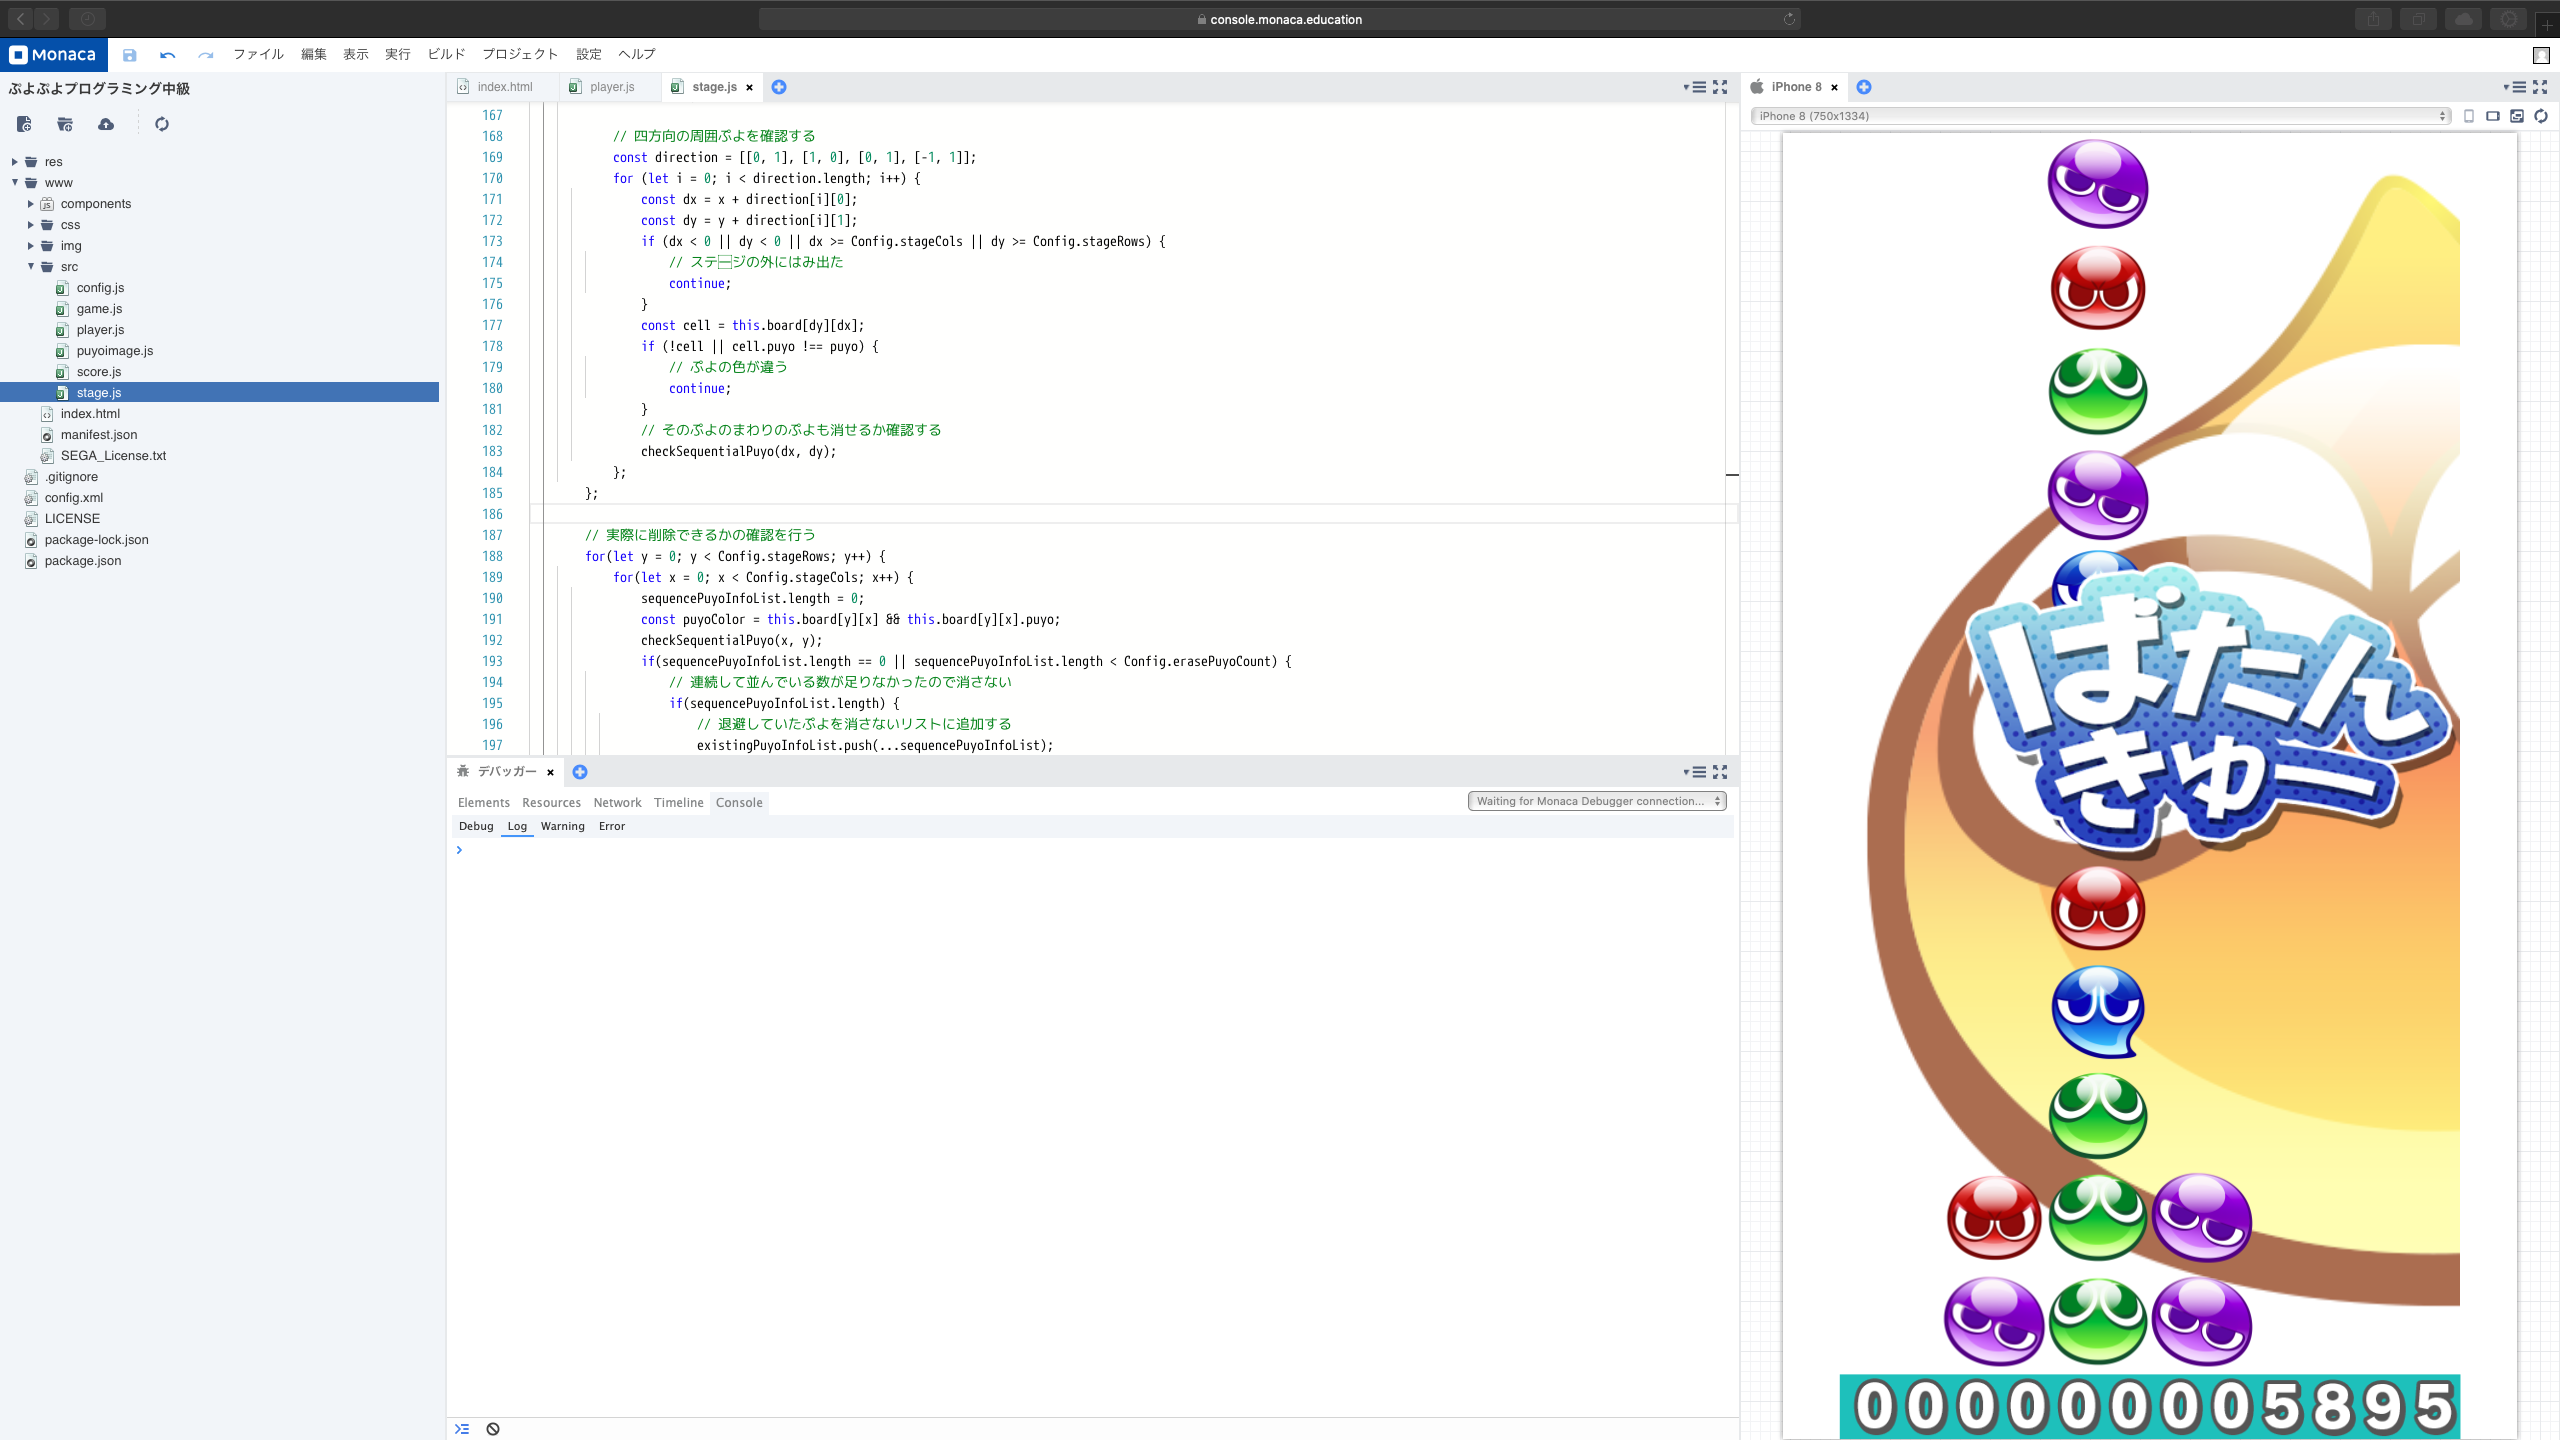Open the iPhone 8 (750x1334) device dropdown

click(2100, 116)
